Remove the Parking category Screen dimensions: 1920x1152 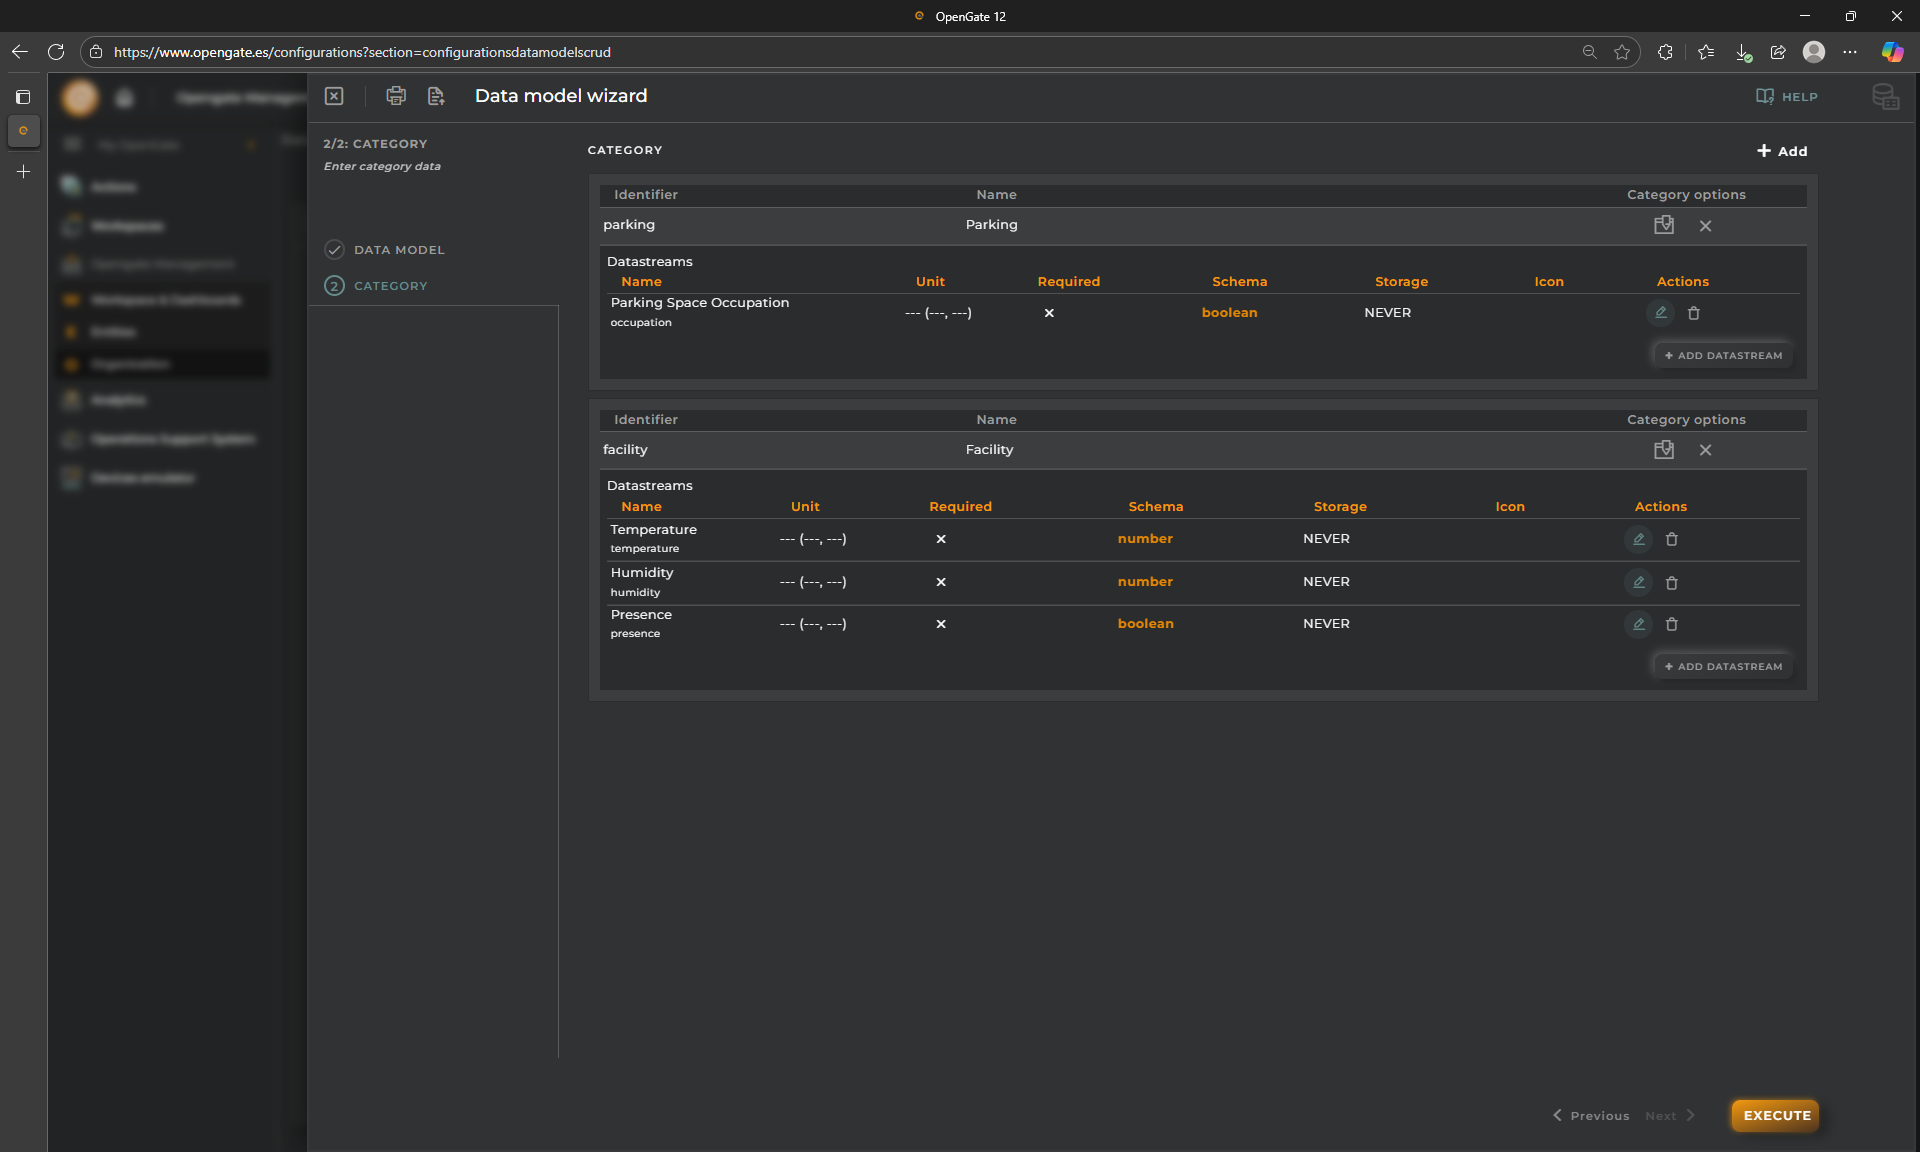click(1706, 226)
